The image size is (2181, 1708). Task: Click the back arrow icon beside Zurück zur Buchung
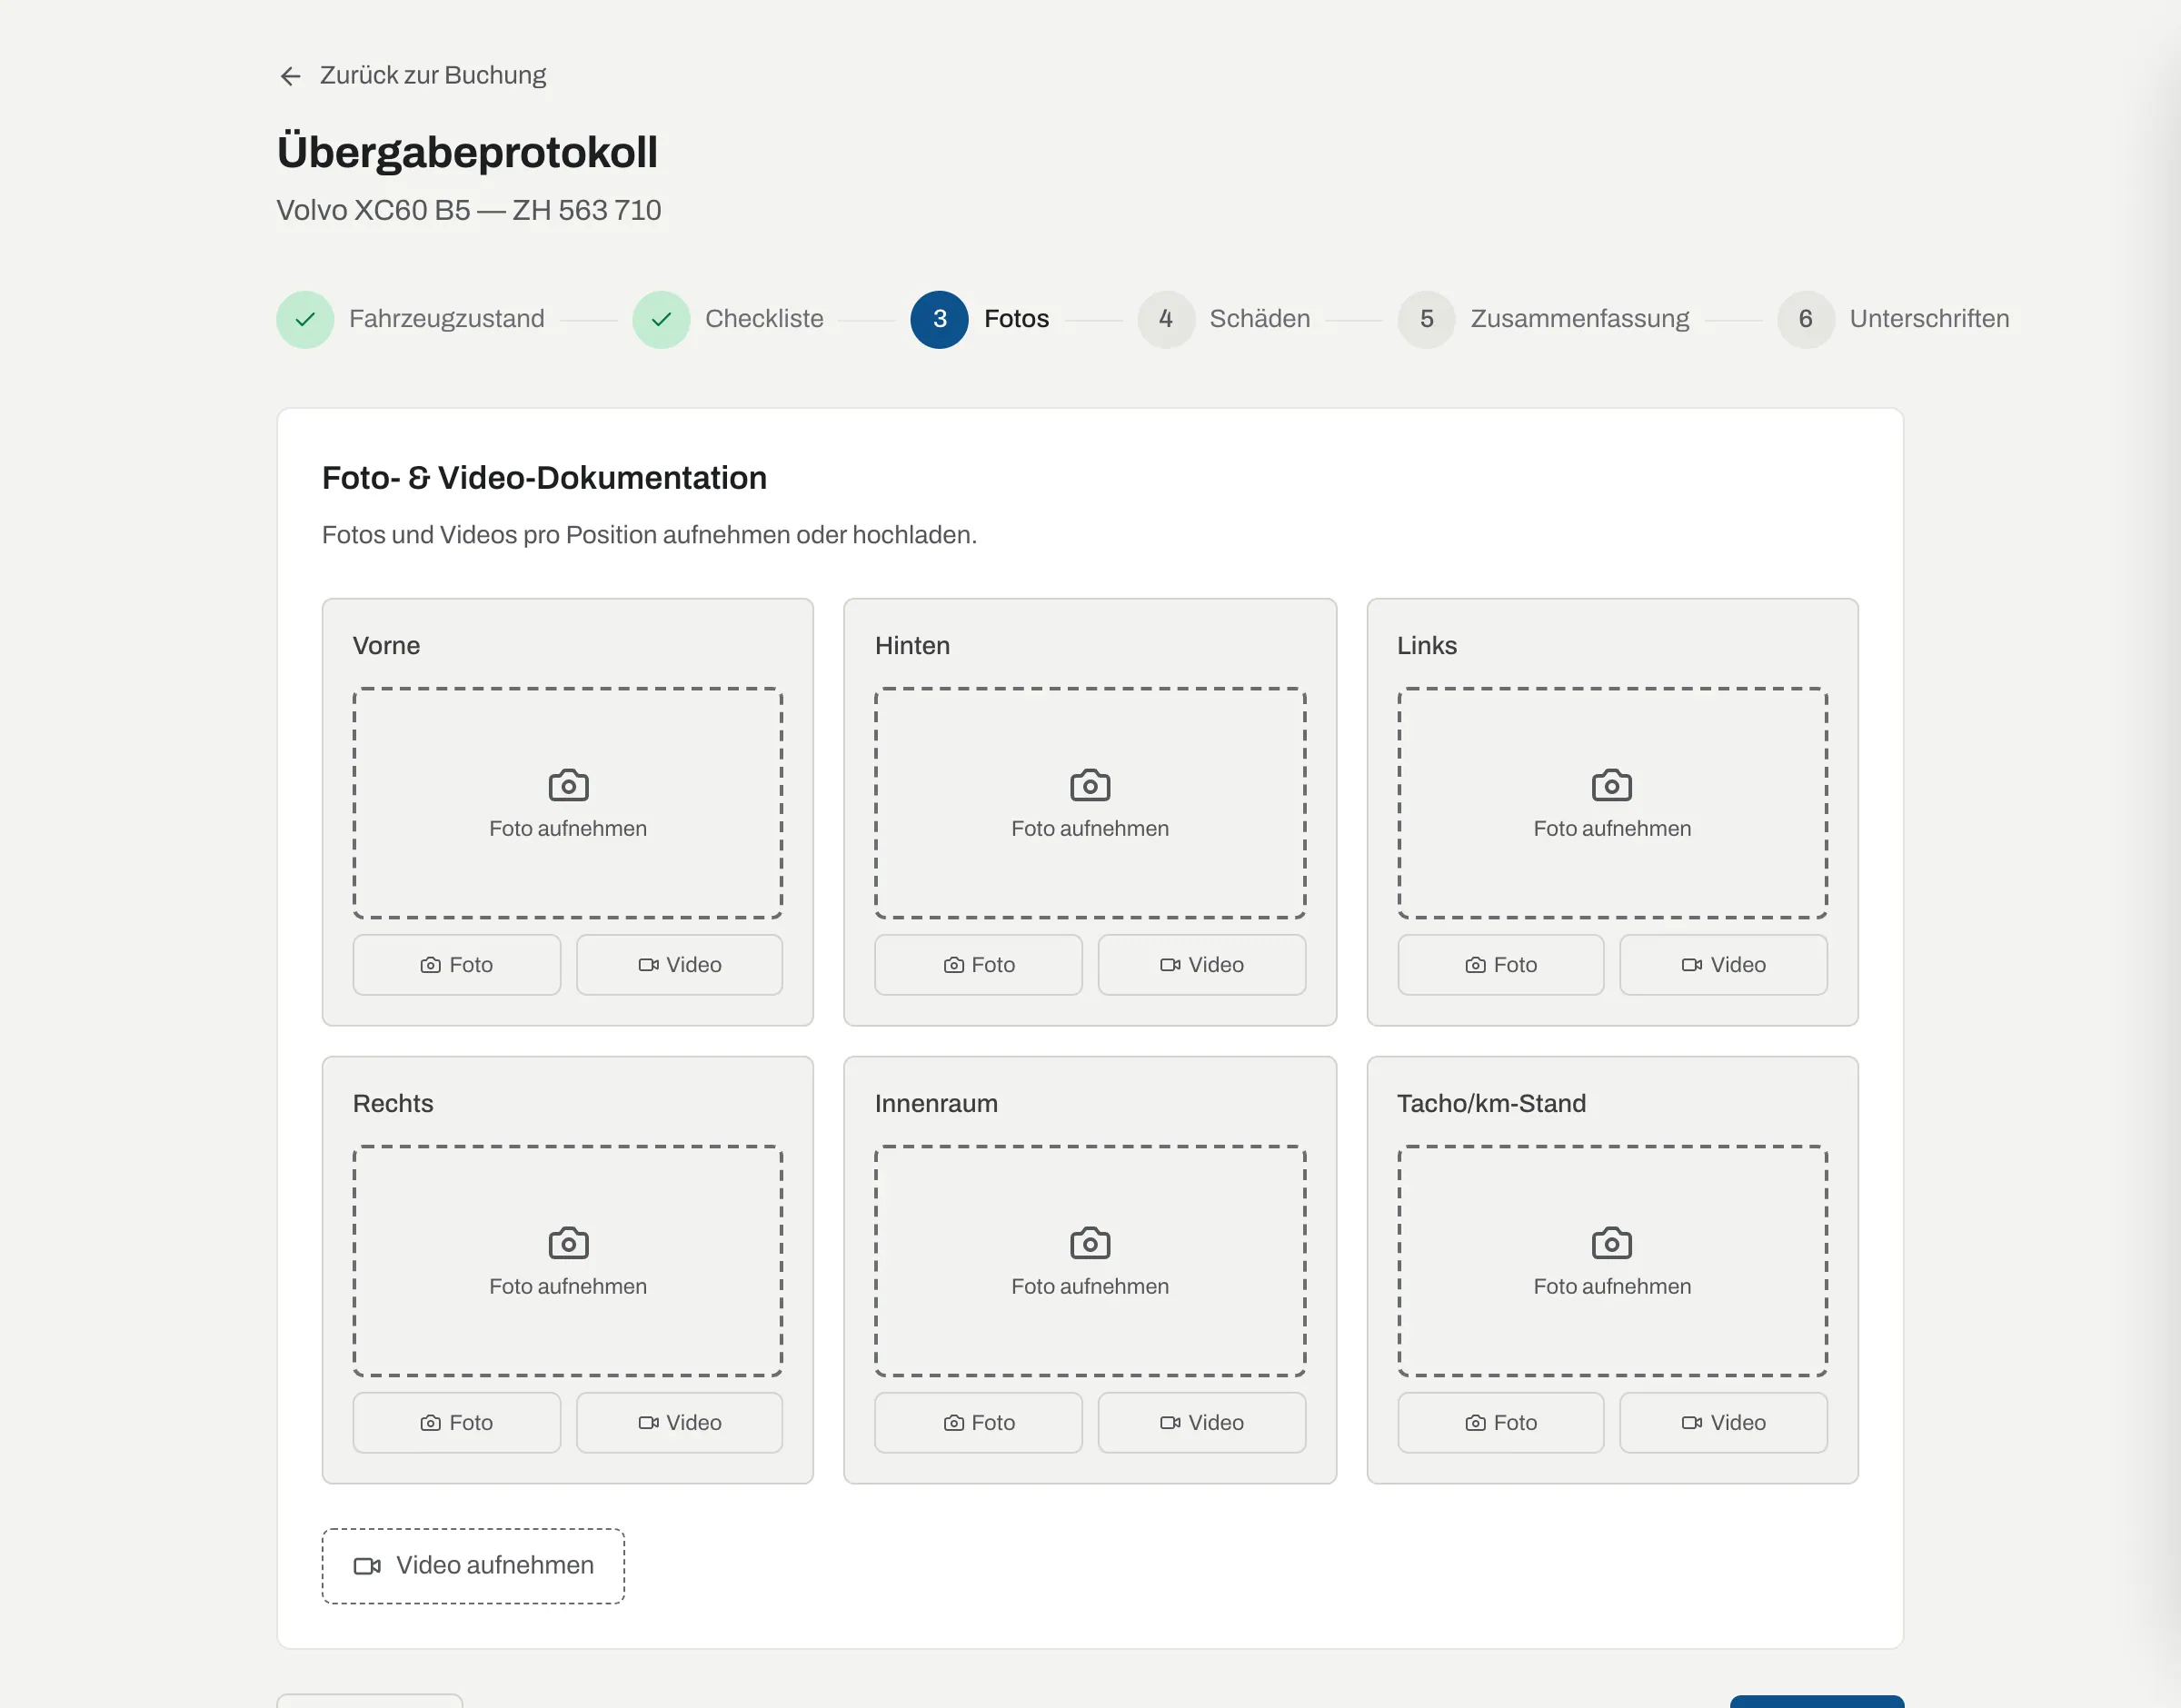[290, 76]
